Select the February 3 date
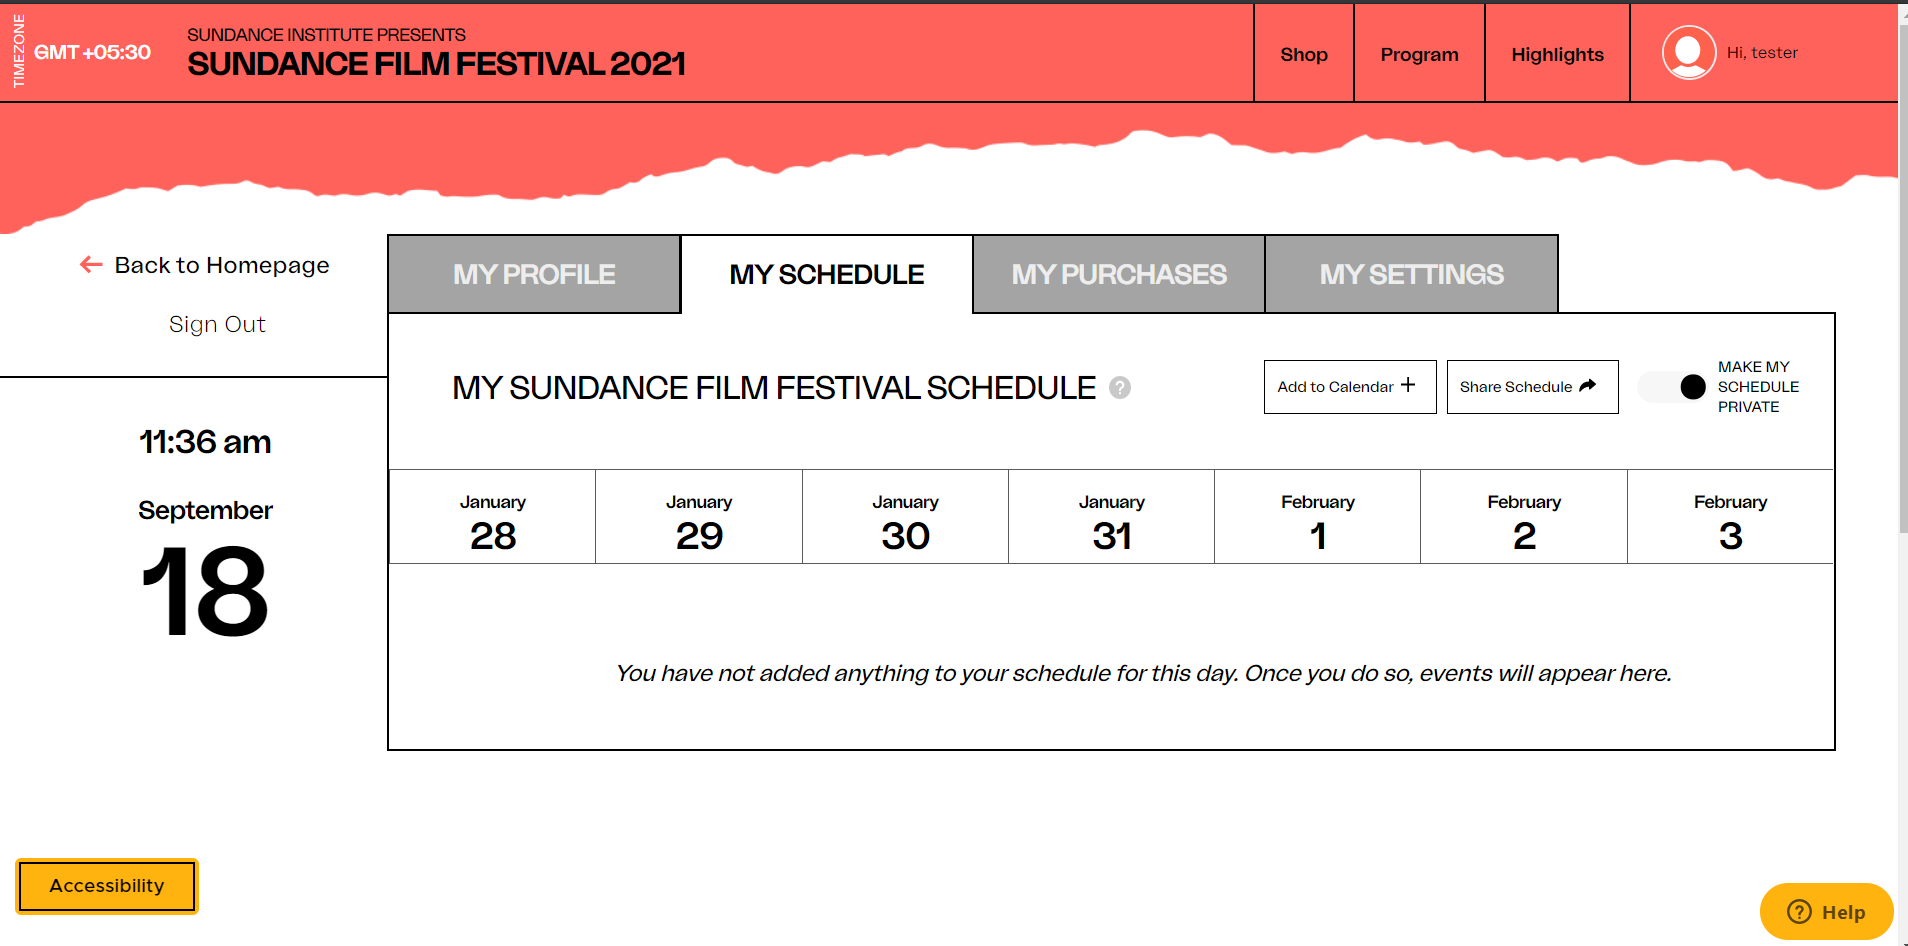1908x946 pixels. coord(1730,517)
